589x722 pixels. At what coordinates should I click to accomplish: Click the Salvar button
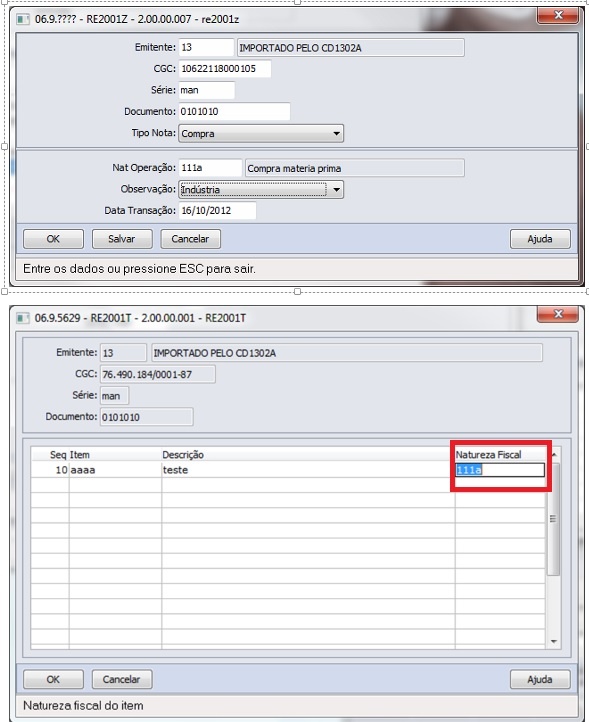pyautogui.click(x=122, y=239)
